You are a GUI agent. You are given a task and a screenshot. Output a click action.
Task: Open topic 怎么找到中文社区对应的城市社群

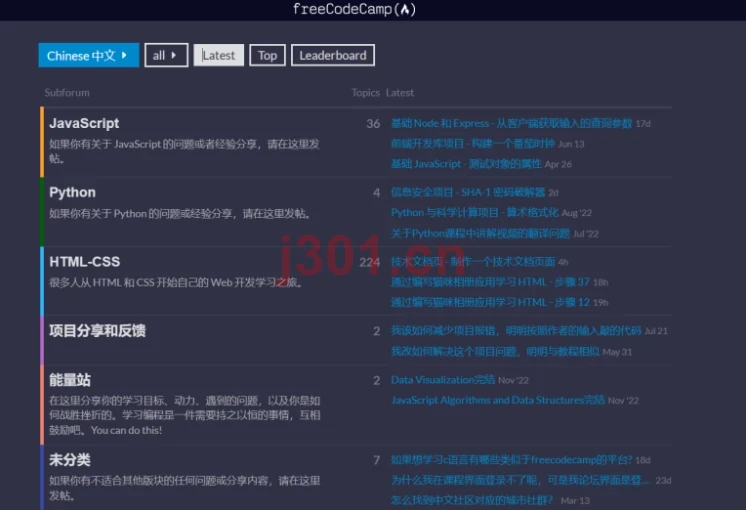(472, 500)
